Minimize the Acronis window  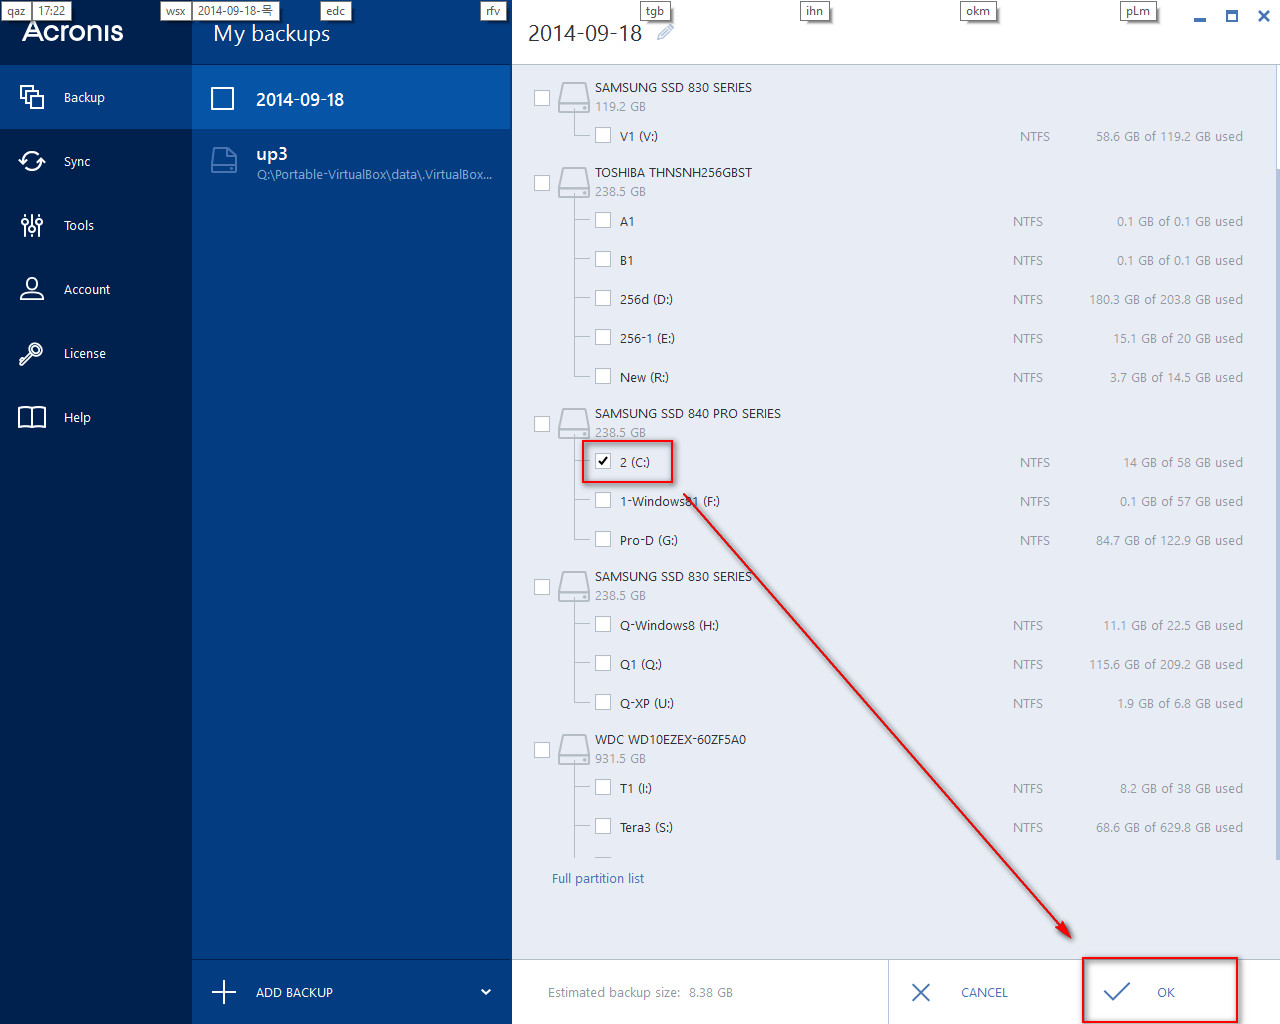coord(1200,18)
